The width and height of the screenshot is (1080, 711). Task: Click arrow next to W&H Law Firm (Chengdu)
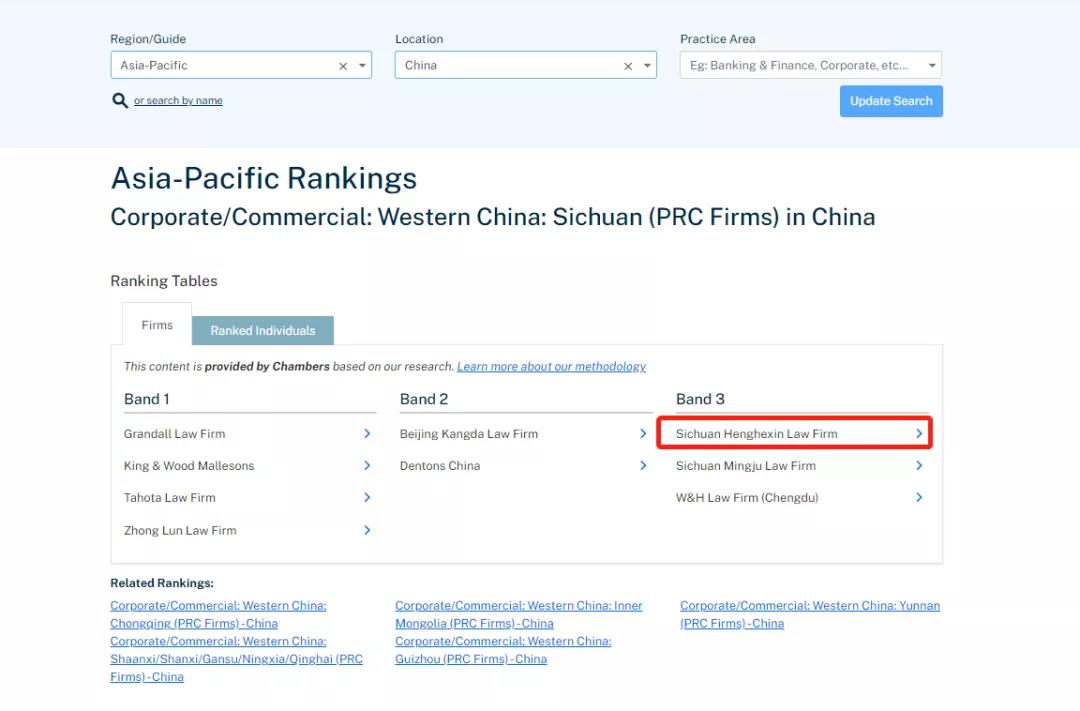pyautogui.click(x=919, y=498)
